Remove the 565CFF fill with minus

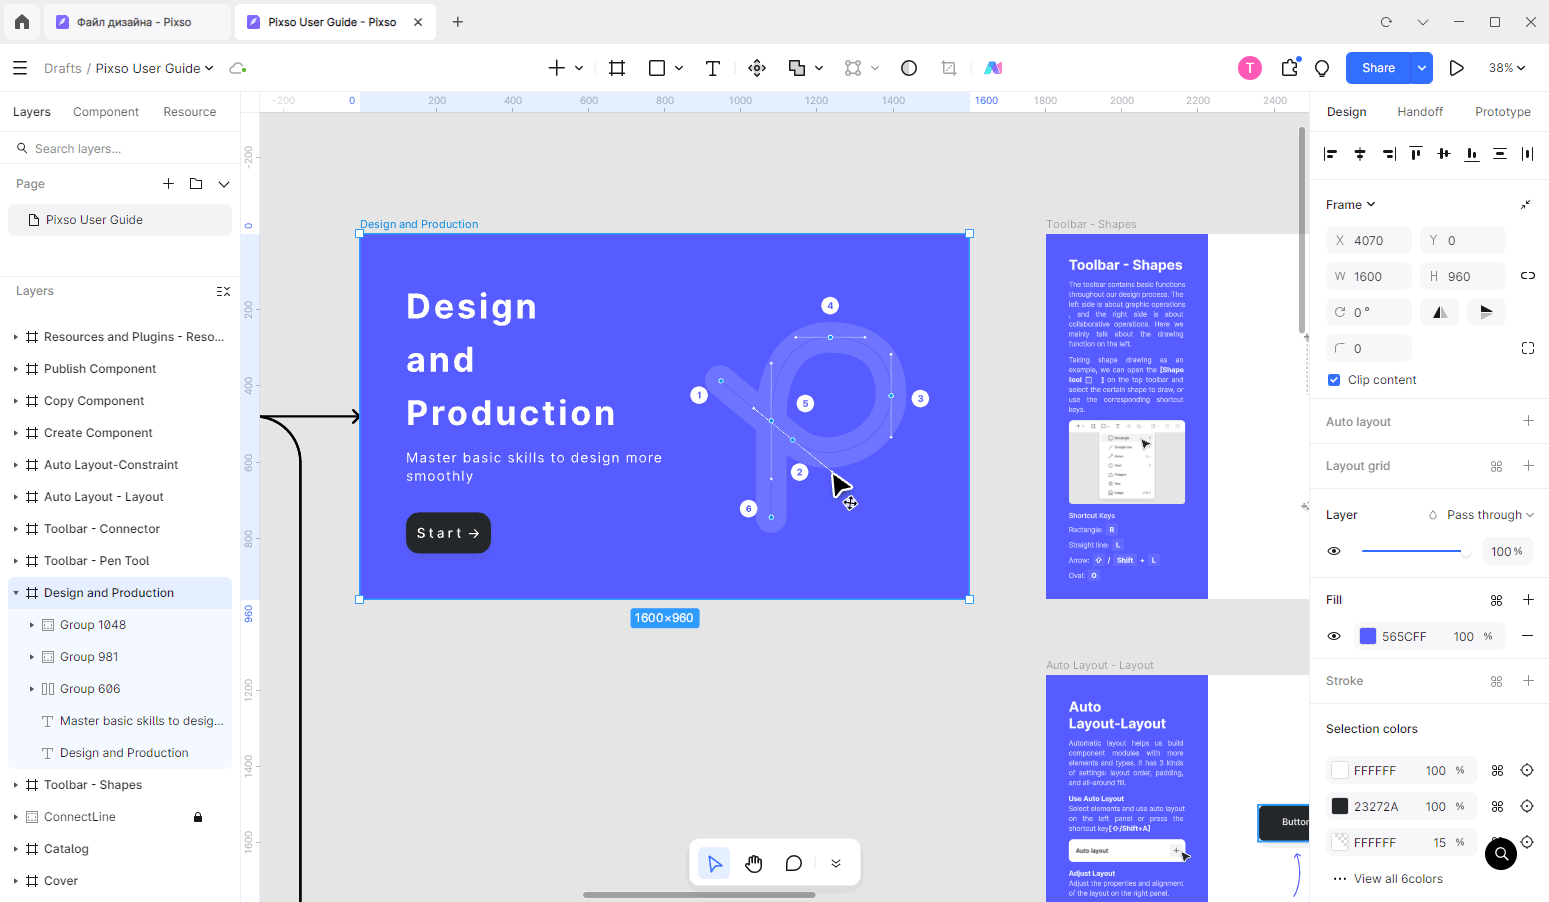[x=1528, y=636]
